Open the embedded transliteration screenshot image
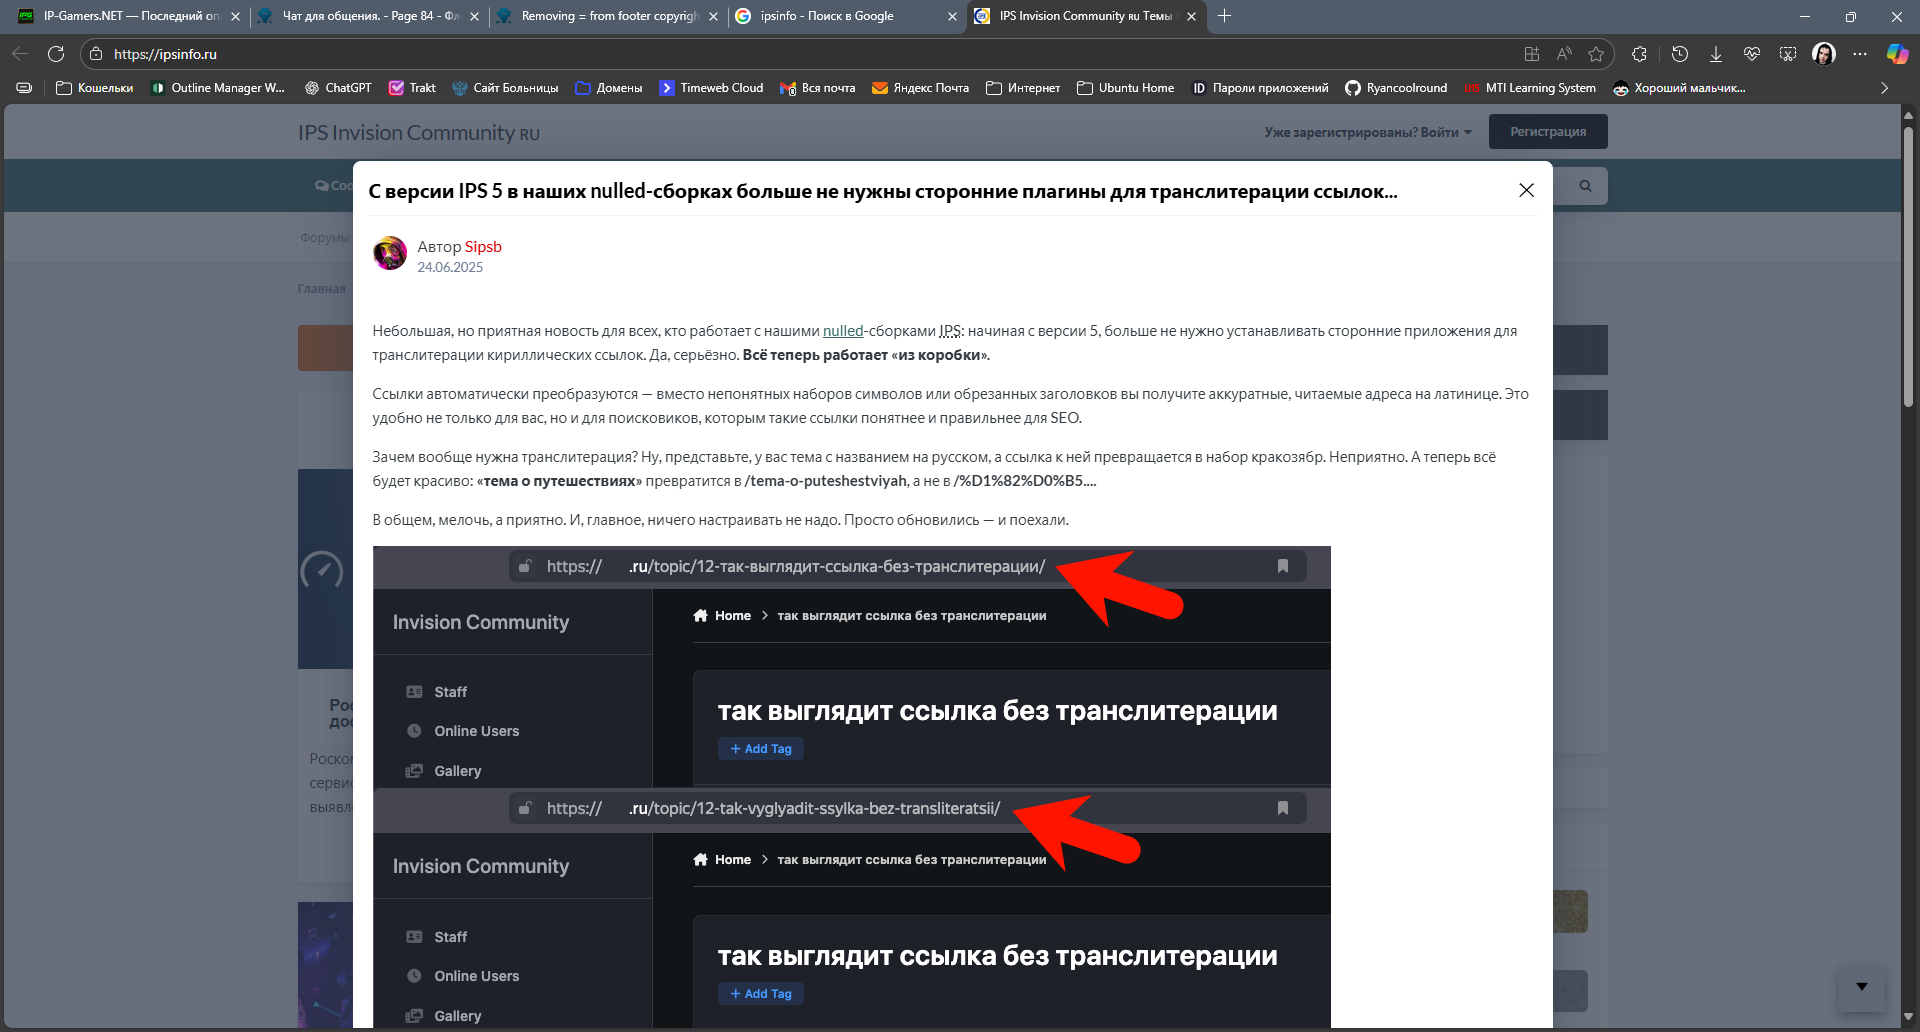1920x1032 pixels. click(x=852, y=787)
